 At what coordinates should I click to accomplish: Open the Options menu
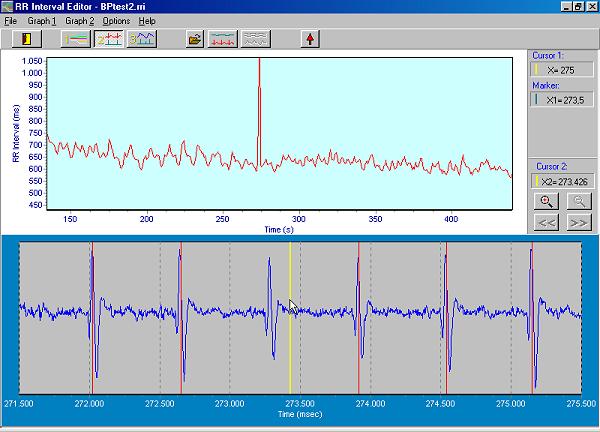[116, 20]
